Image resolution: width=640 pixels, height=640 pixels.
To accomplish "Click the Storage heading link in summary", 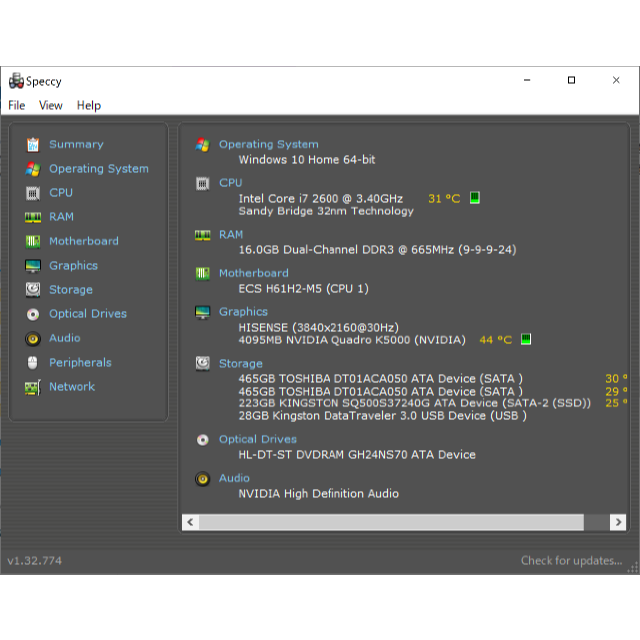I will pyautogui.click(x=241, y=364).
